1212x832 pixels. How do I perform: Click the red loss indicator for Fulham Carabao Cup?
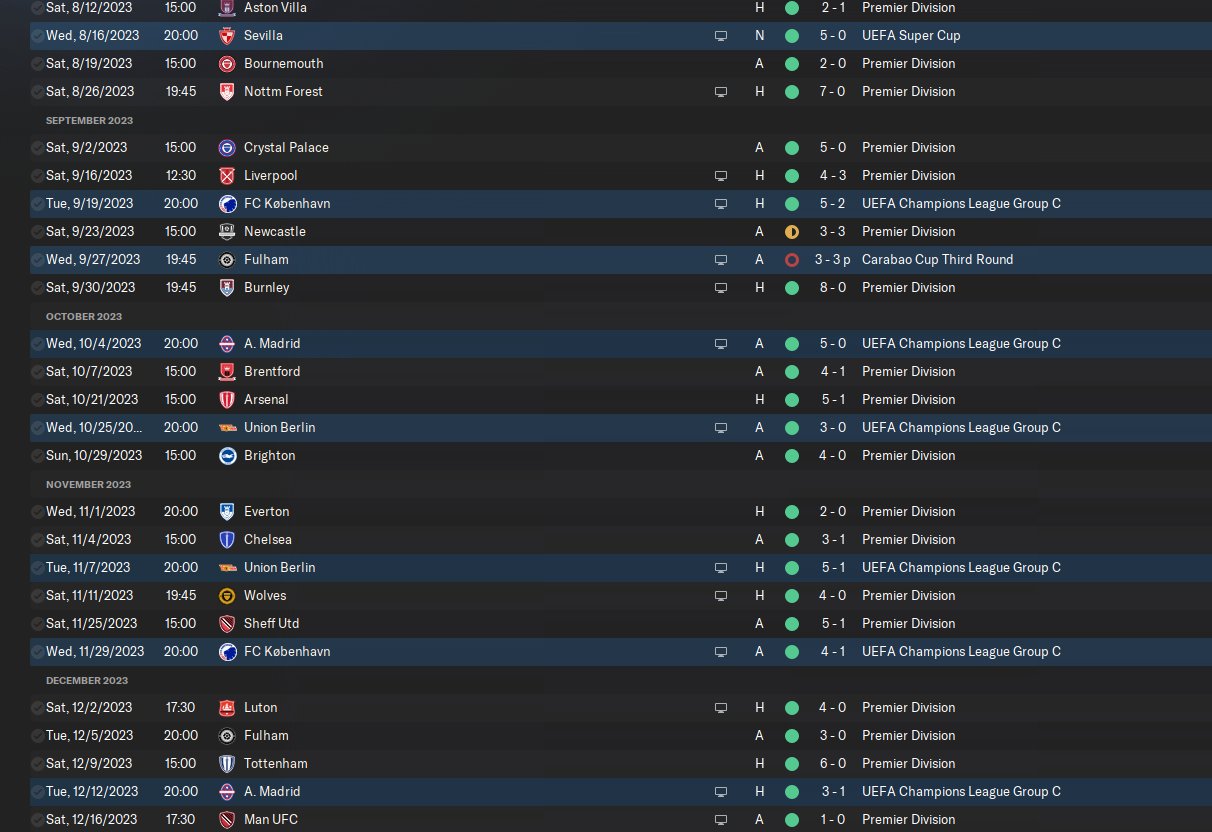click(792, 259)
